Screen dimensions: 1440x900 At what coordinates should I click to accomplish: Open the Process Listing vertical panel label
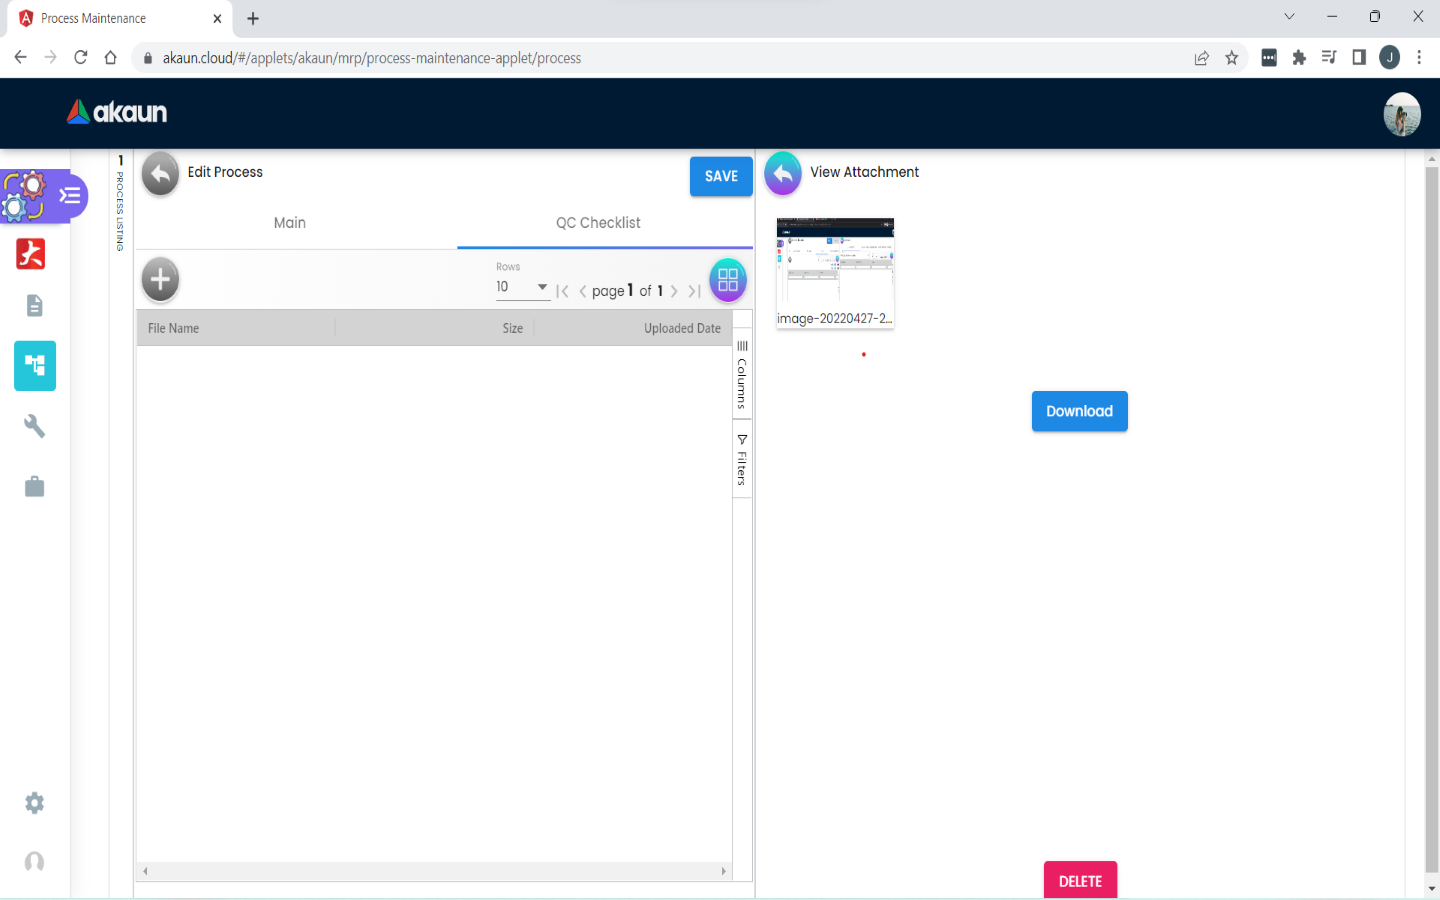(x=121, y=203)
